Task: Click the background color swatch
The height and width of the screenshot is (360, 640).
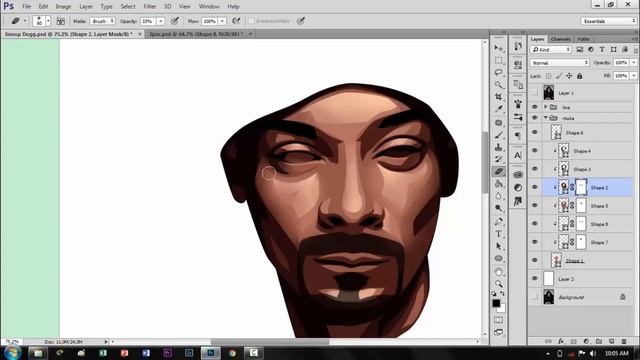Action: [x=502, y=309]
